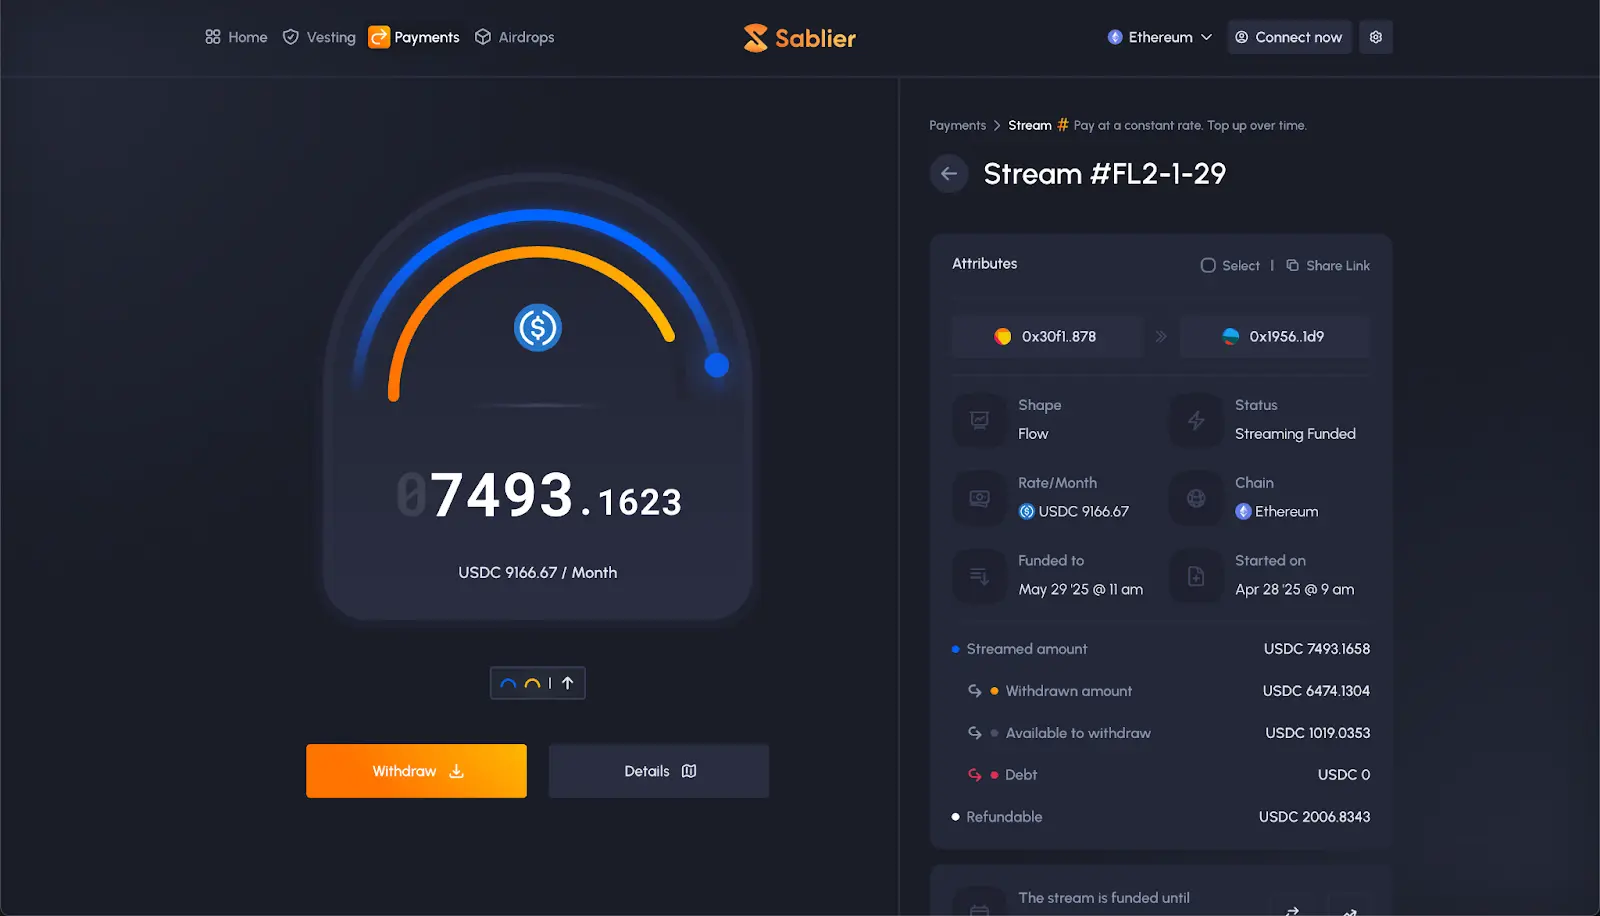Screen dimensions: 1600x916
Task: Open settings gear in top bar
Action: pos(1376,37)
